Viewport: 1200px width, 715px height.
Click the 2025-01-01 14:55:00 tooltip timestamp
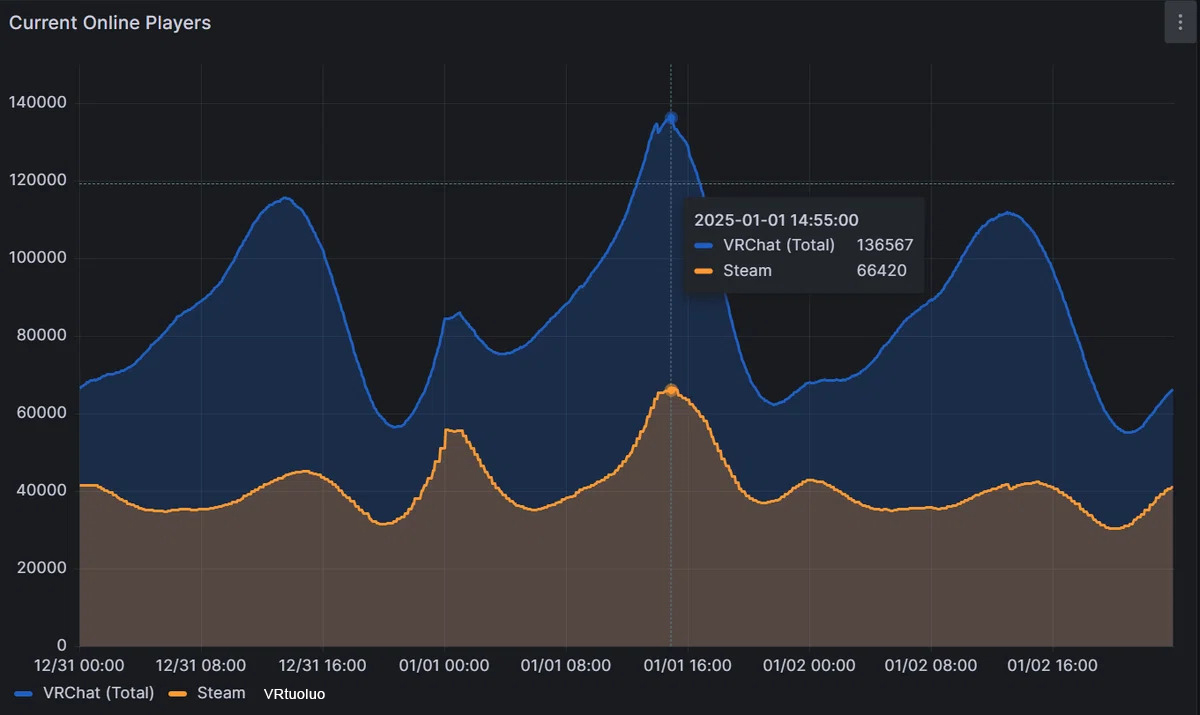click(x=776, y=220)
